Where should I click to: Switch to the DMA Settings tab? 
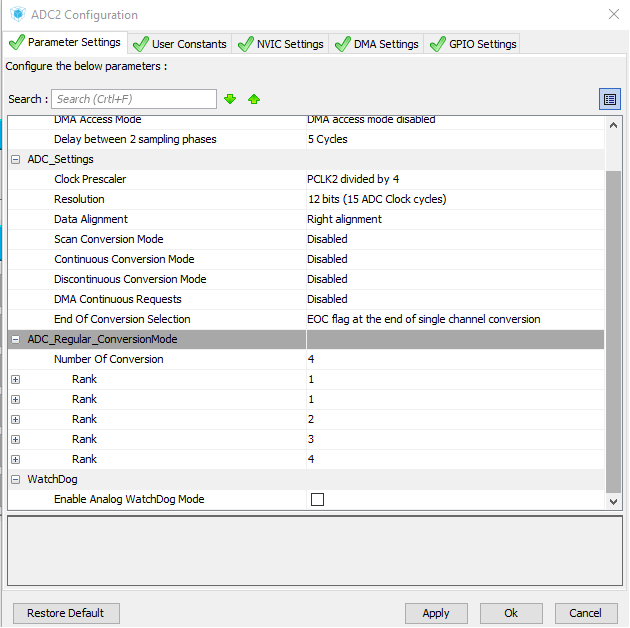(x=376, y=44)
